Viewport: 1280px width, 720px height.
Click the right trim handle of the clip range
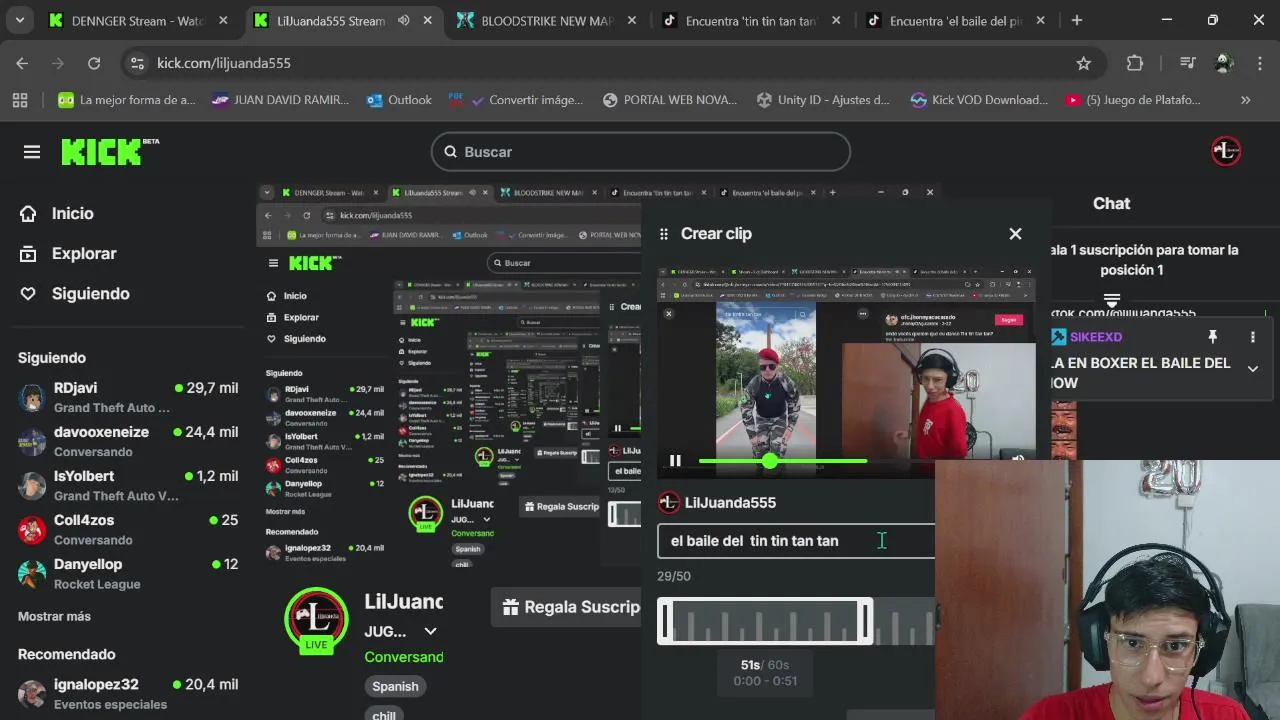click(866, 622)
